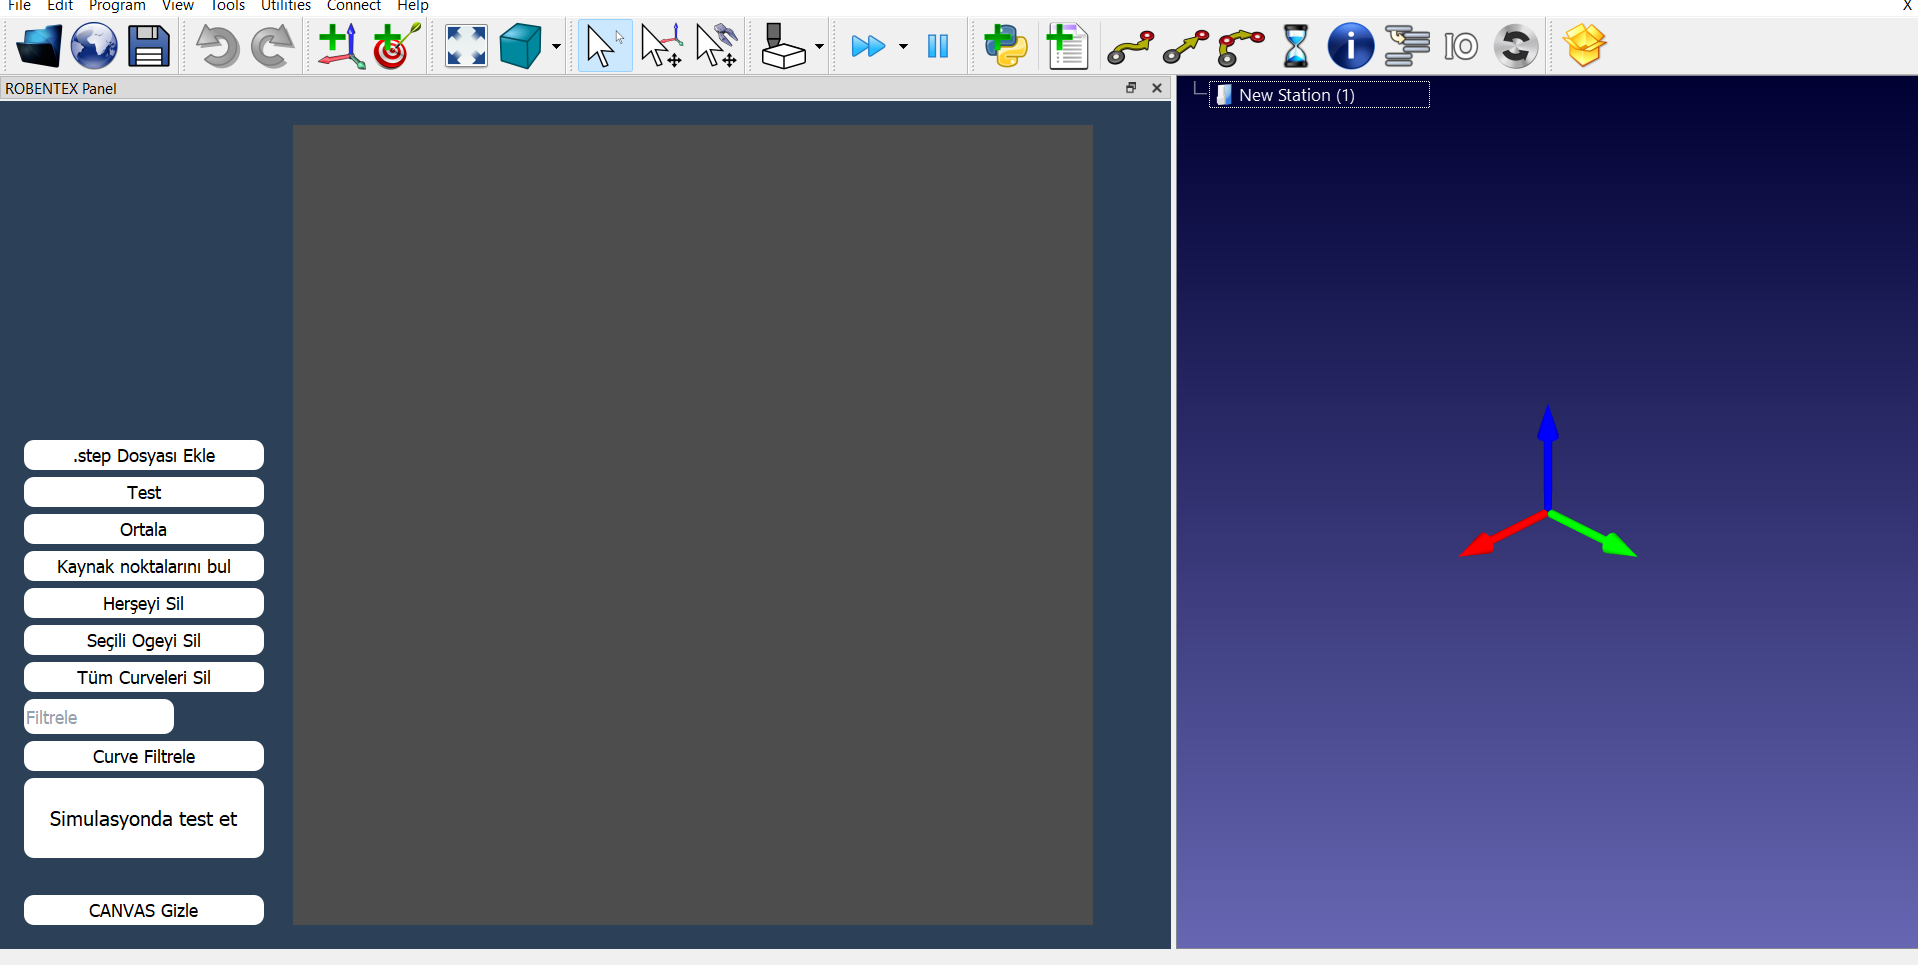Image resolution: width=1918 pixels, height=965 pixels.
Task: Click the Ortala button
Action: tap(144, 529)
